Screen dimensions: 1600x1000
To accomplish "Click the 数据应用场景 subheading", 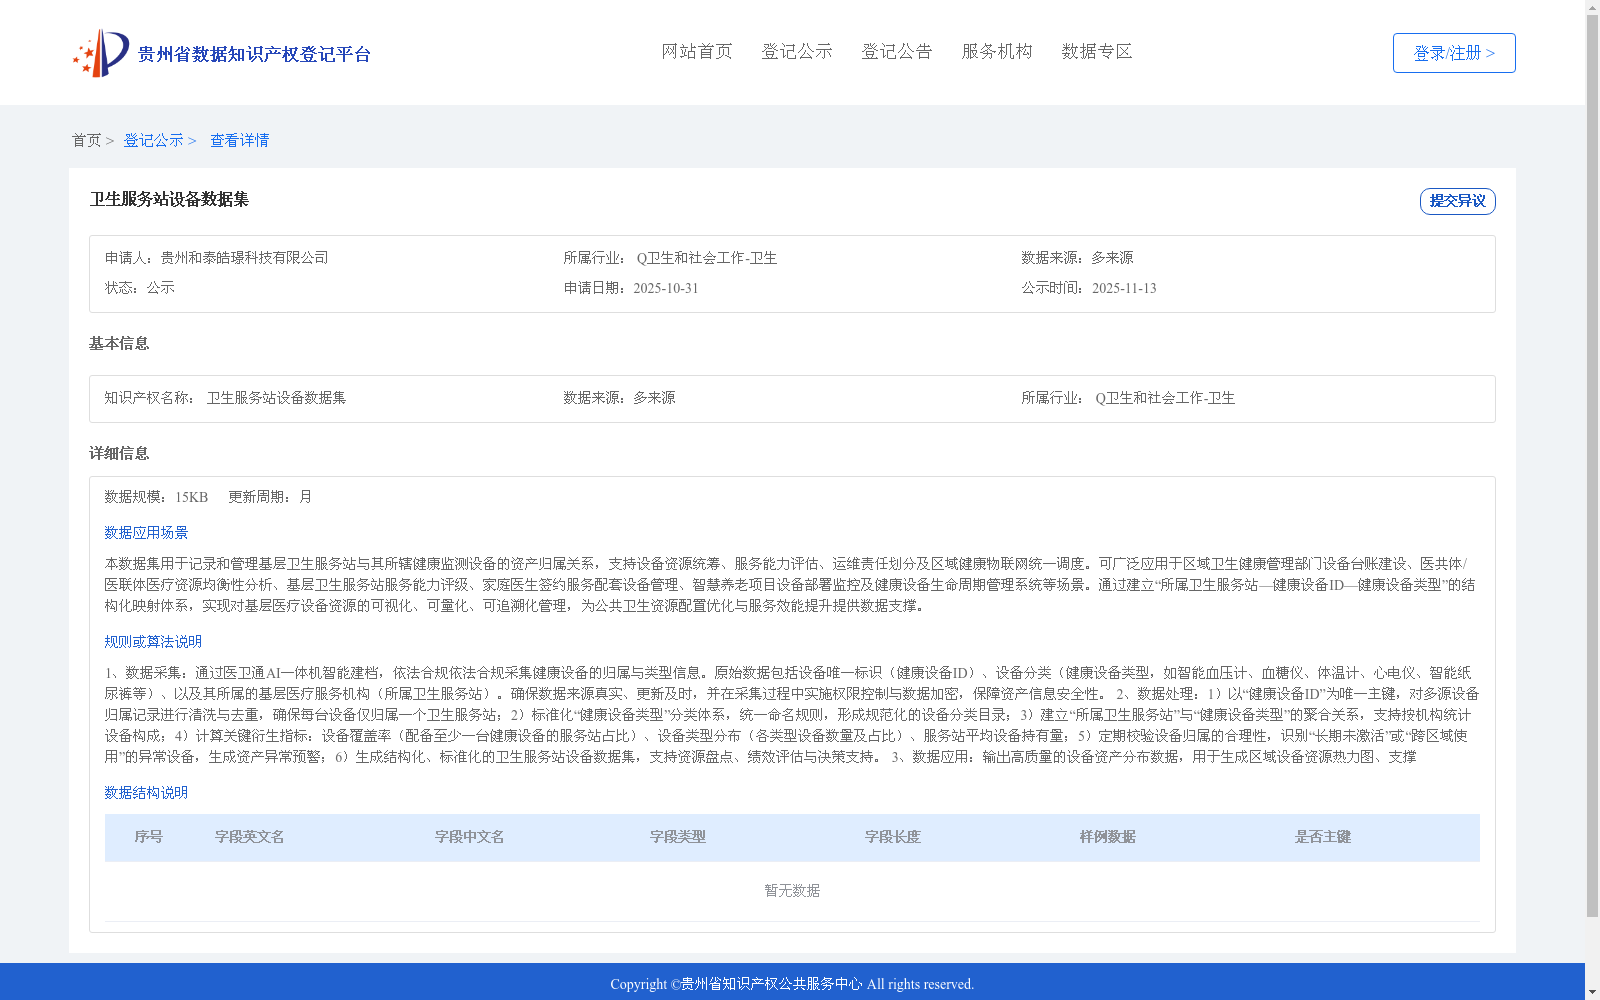I will point(146,533).
